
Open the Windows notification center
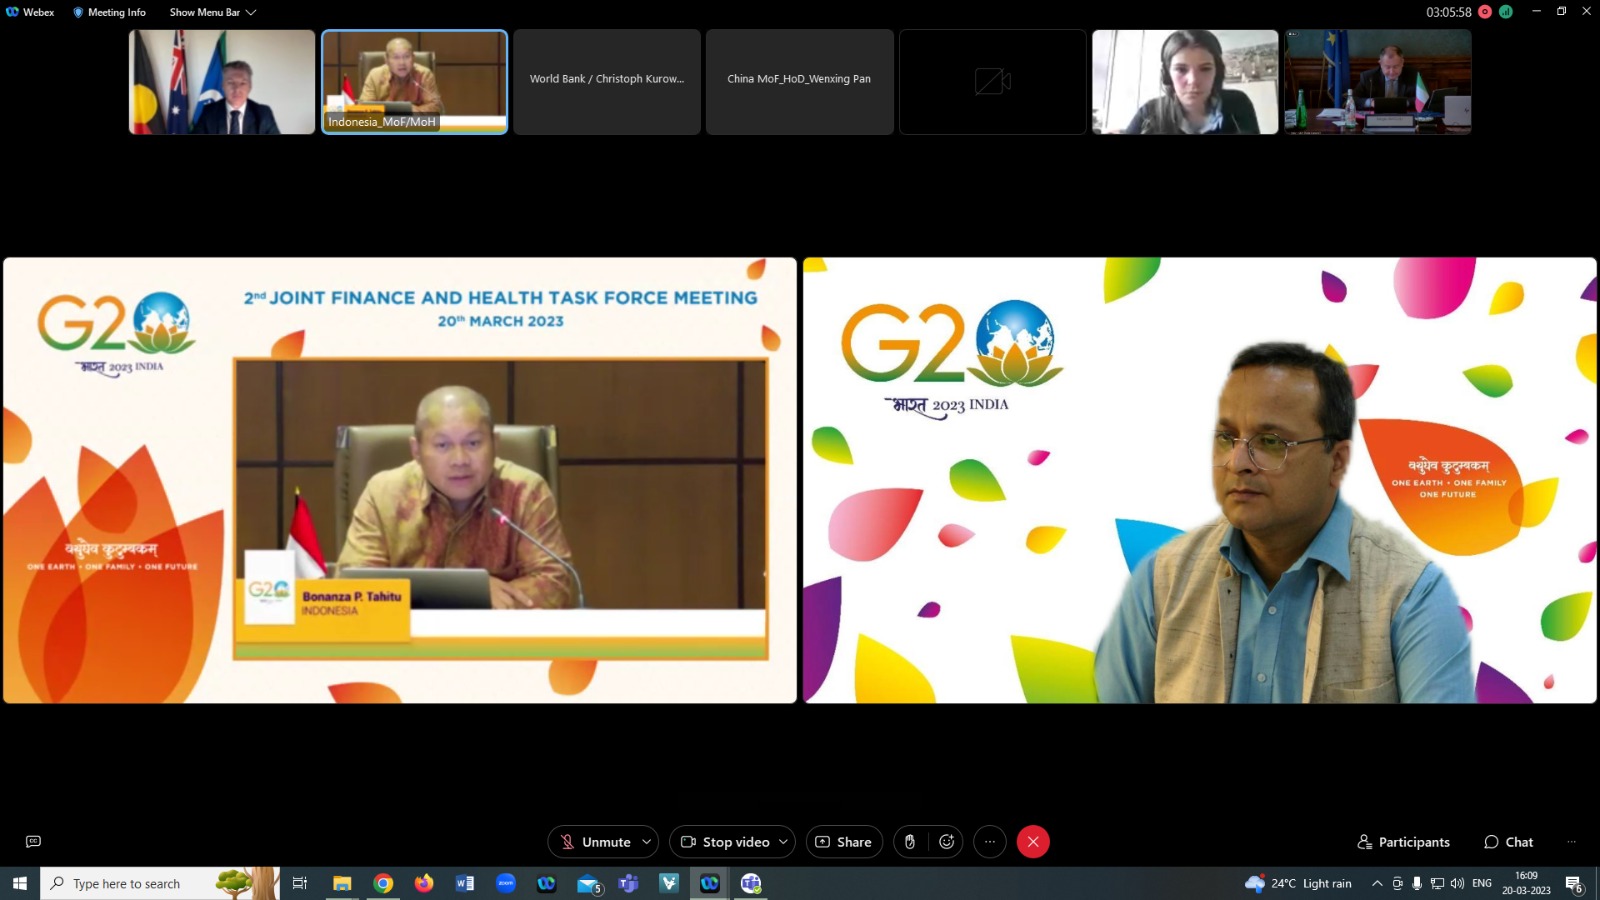point(1574,884)
